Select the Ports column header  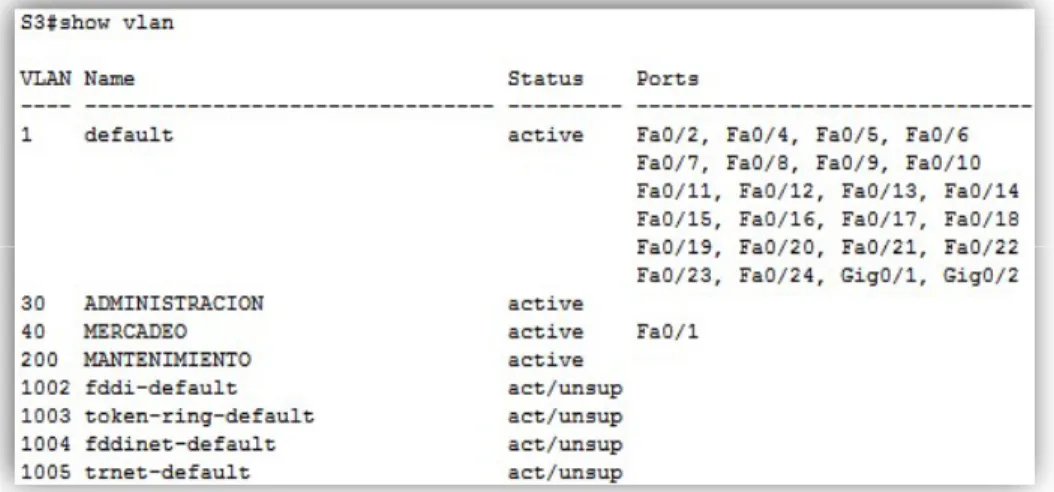click(x=667, y=79)
